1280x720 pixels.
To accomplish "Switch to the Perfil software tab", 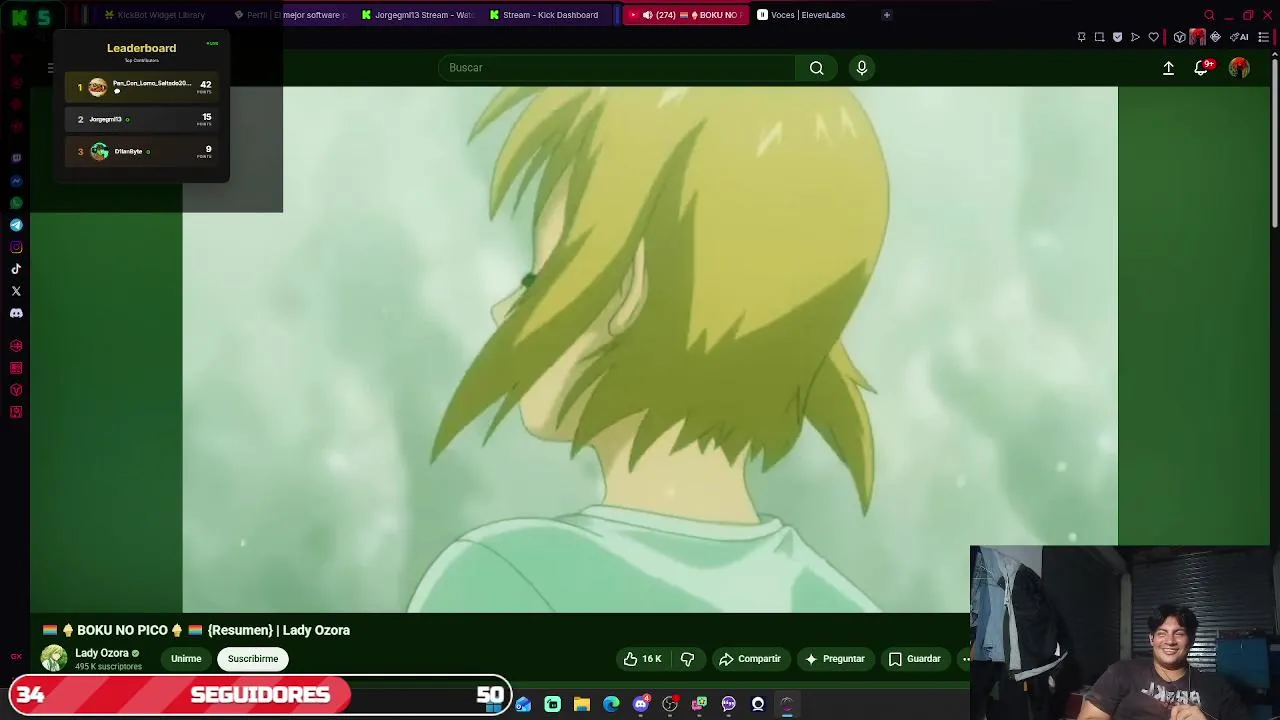I will [290, 15].
